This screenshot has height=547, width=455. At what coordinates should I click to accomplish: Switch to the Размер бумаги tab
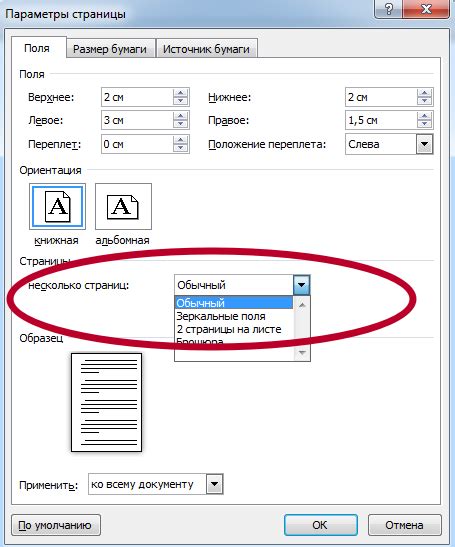(110, 49)
